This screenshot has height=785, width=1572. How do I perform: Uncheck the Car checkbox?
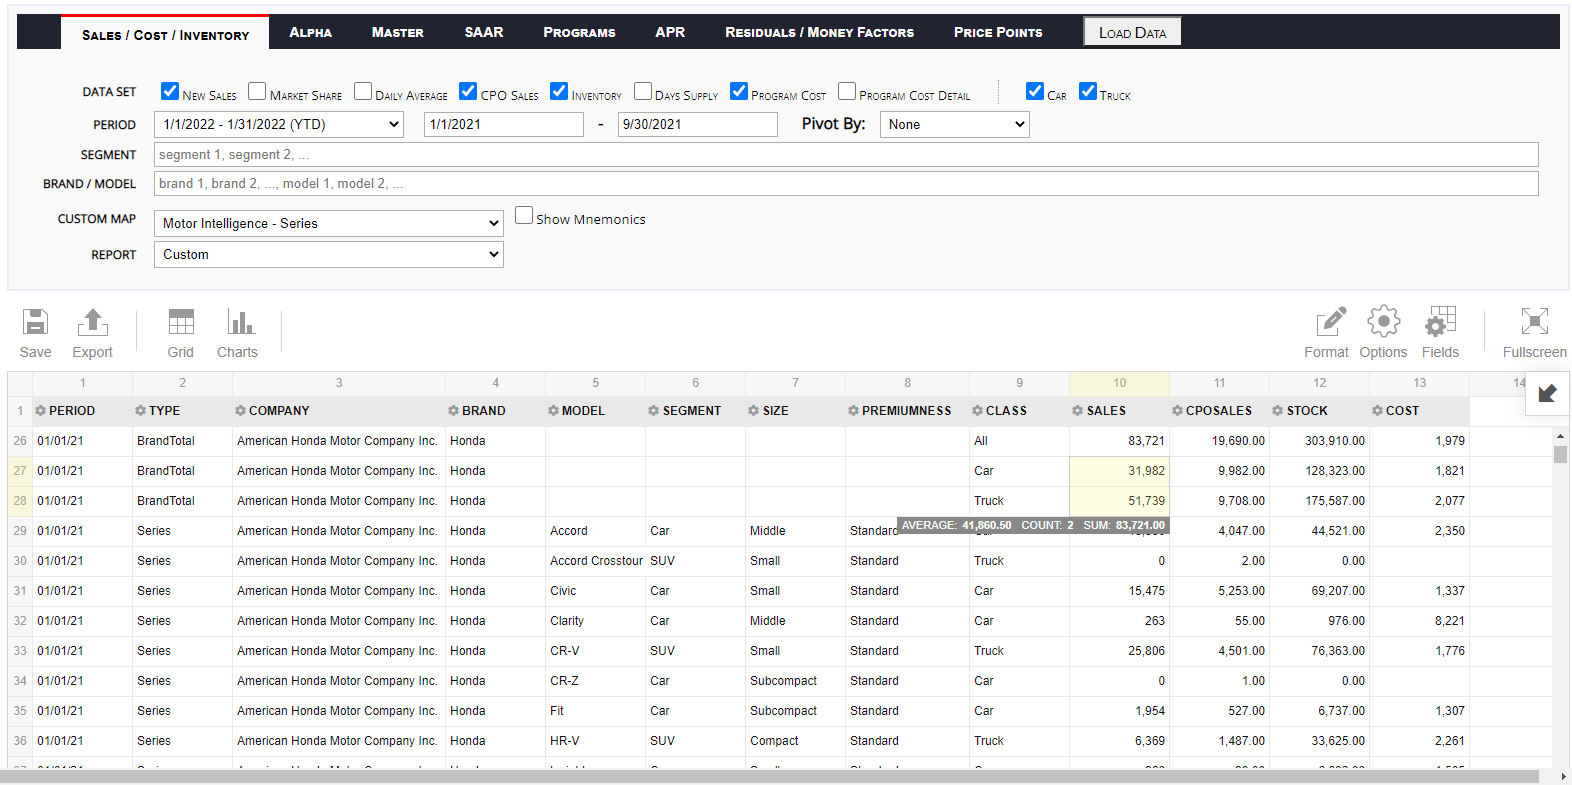pos(1035,91)
